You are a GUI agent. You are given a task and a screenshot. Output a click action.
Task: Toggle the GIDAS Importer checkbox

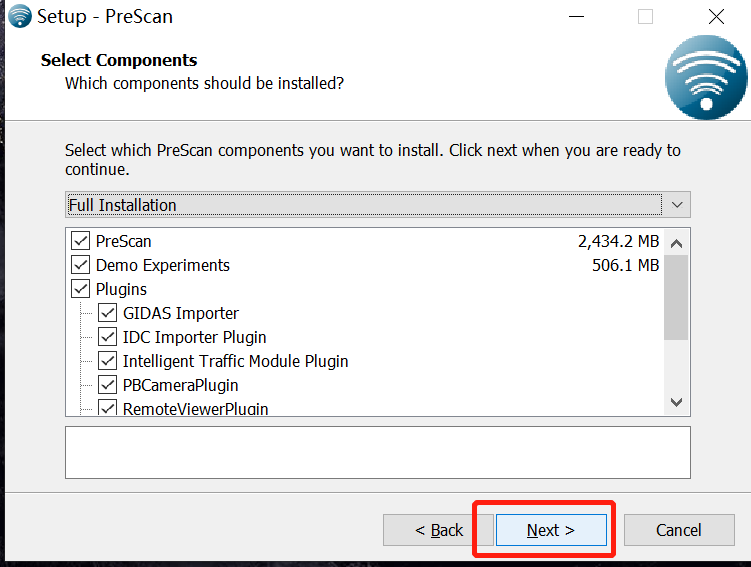click(x=107, y=313)
